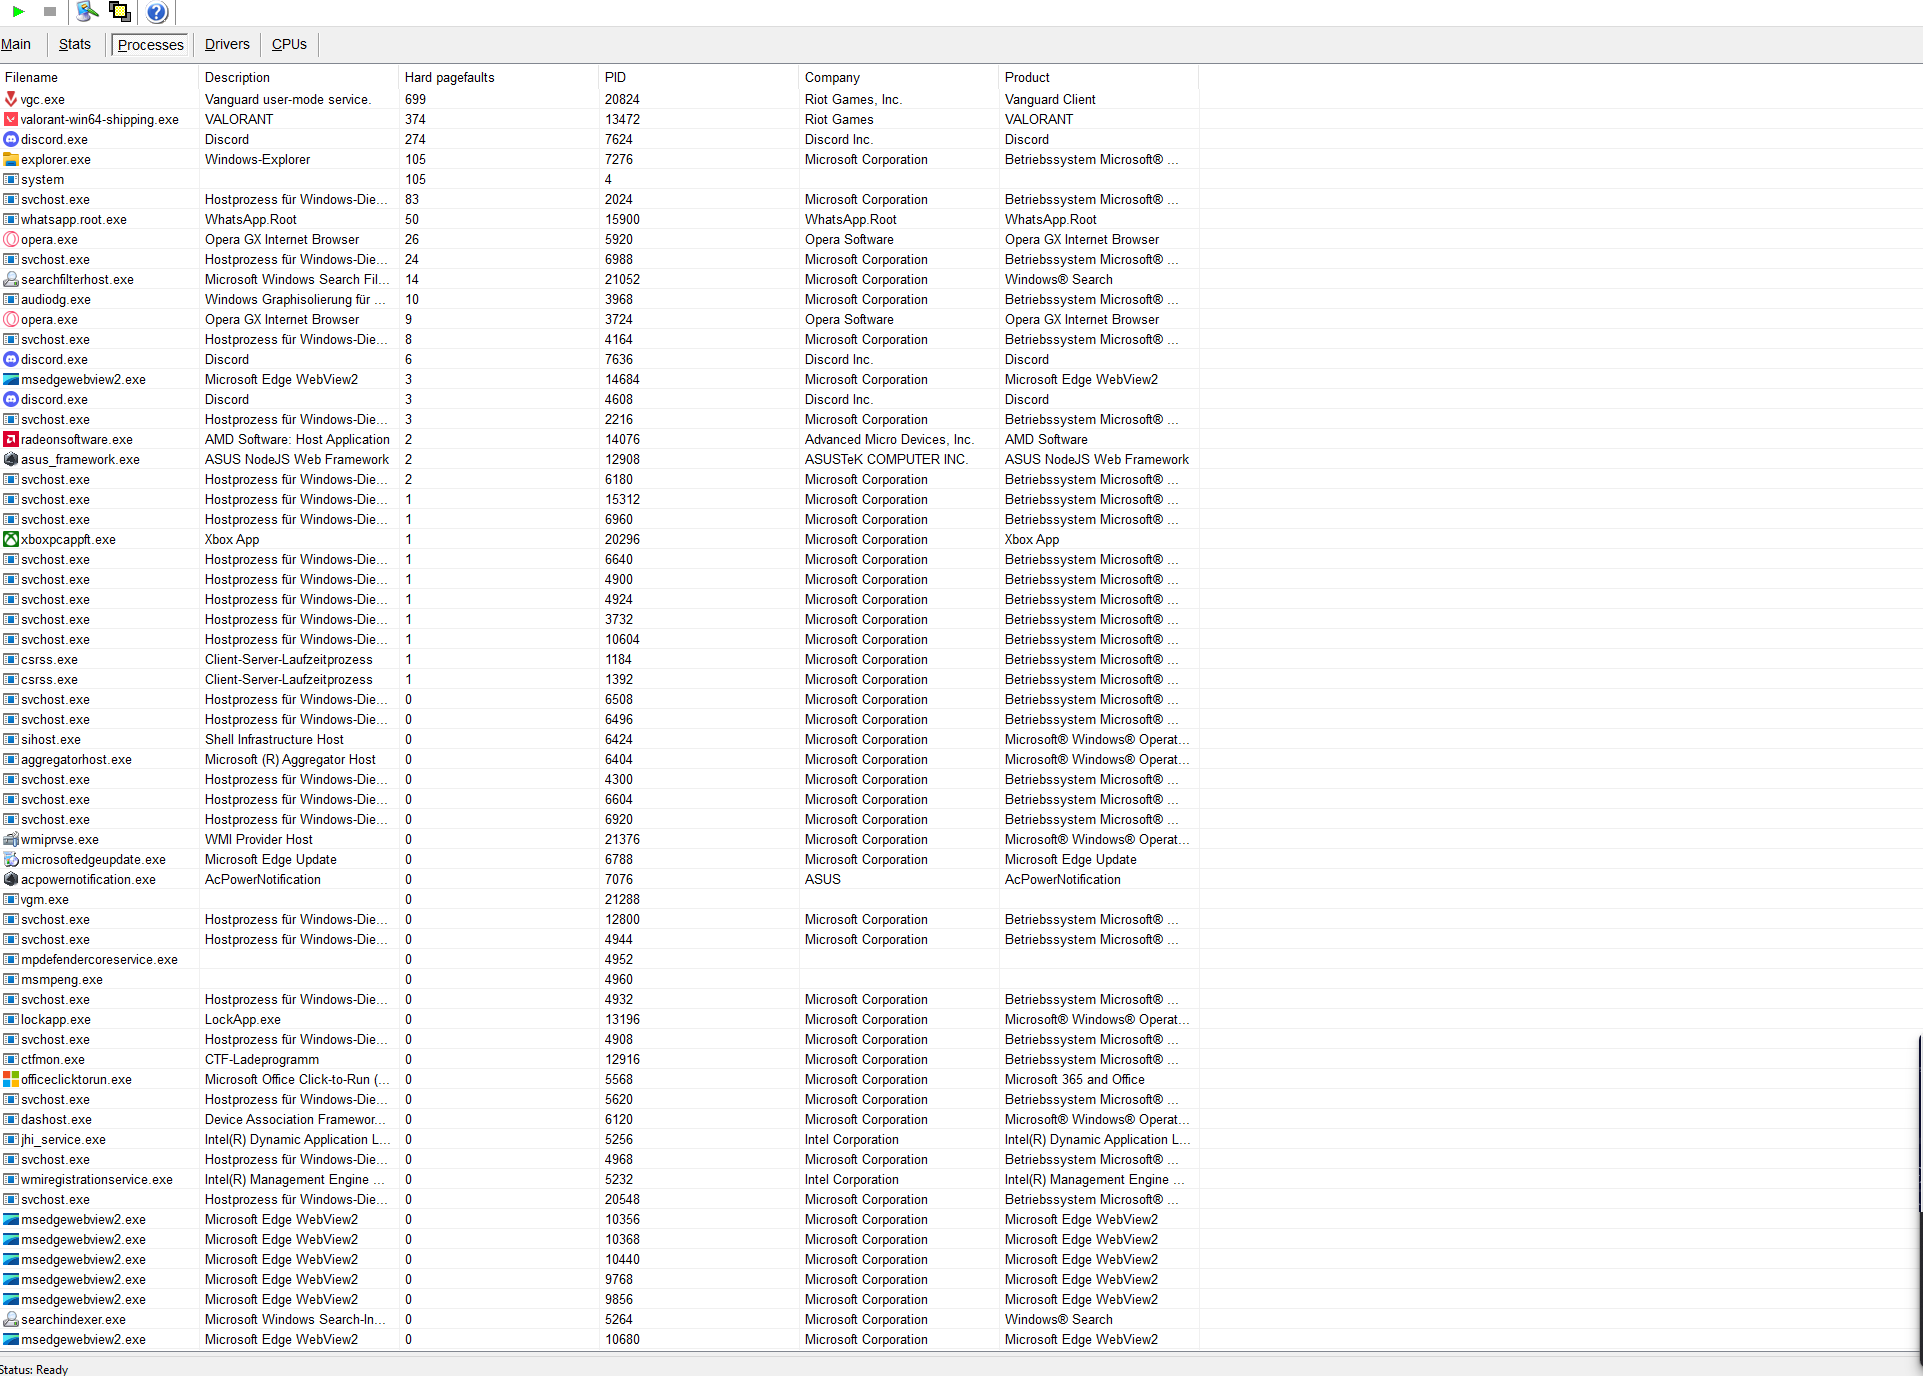
Task: Open analysis settings via the wrench toolbar icon
Action: pyautogui.click(x=86, y=12)
